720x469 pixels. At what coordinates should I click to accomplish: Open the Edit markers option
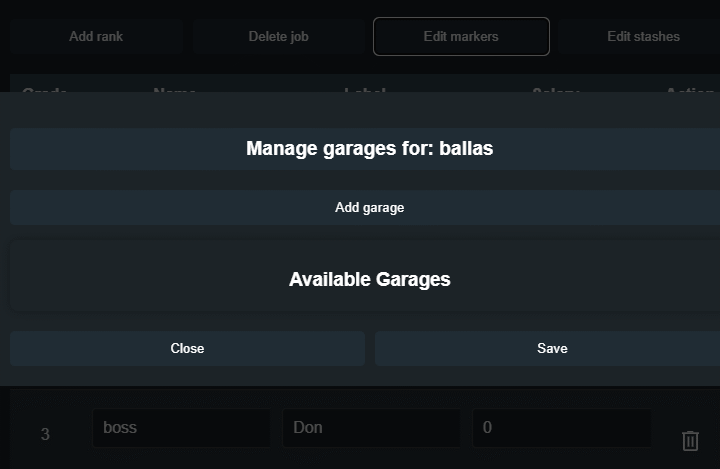pyautogui.click(x=461, y=36)
